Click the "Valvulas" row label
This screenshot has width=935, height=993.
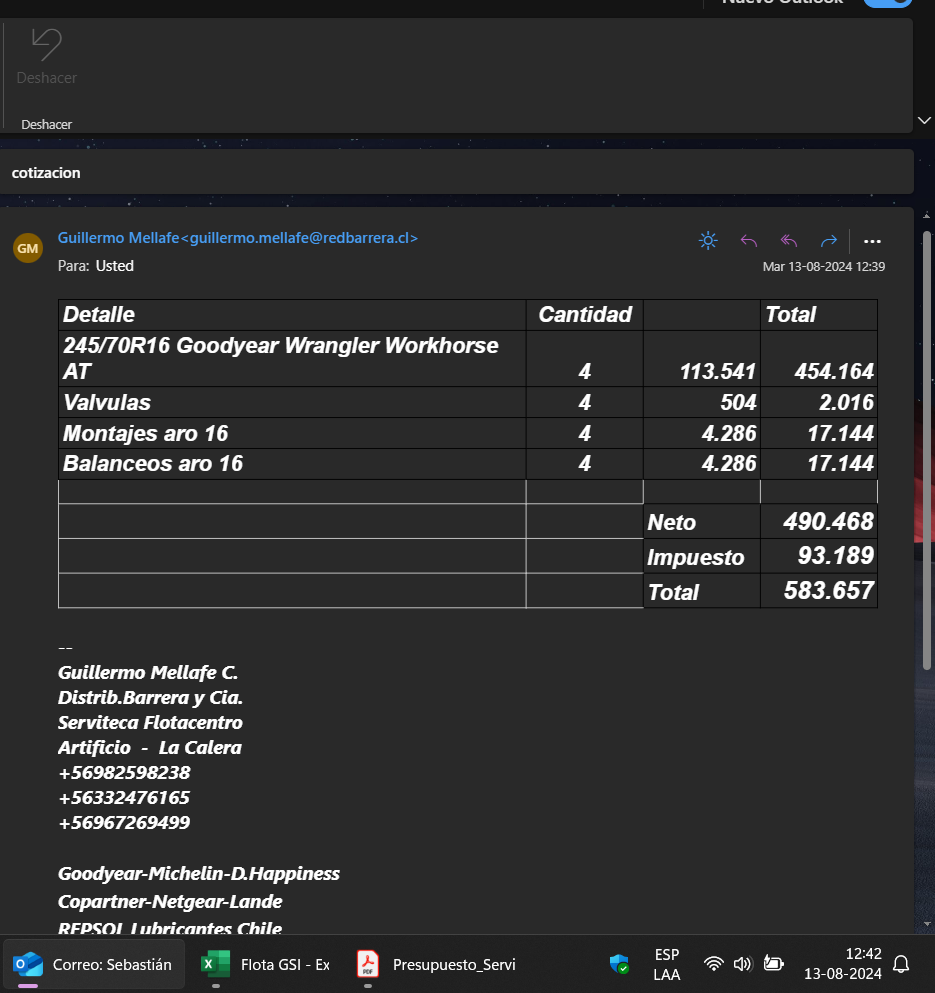107,402
